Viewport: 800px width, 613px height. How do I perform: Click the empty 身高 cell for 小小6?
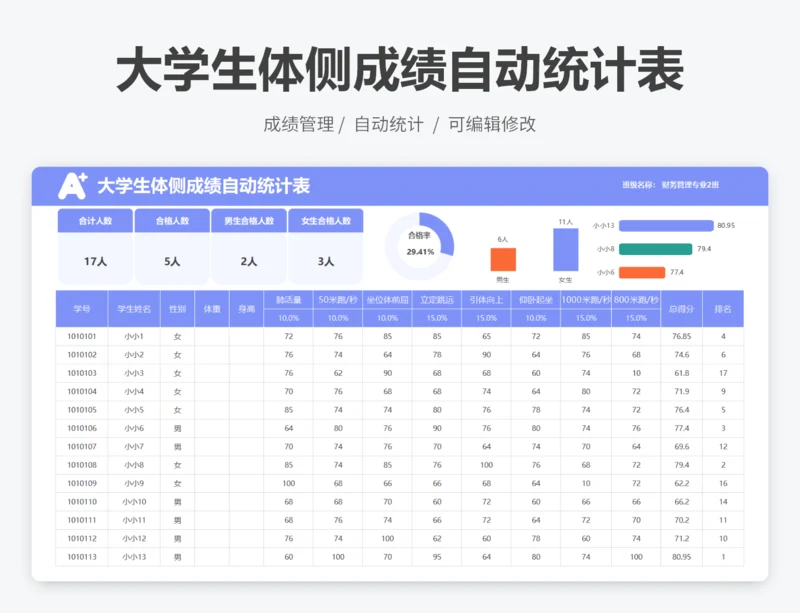point(246,428)
